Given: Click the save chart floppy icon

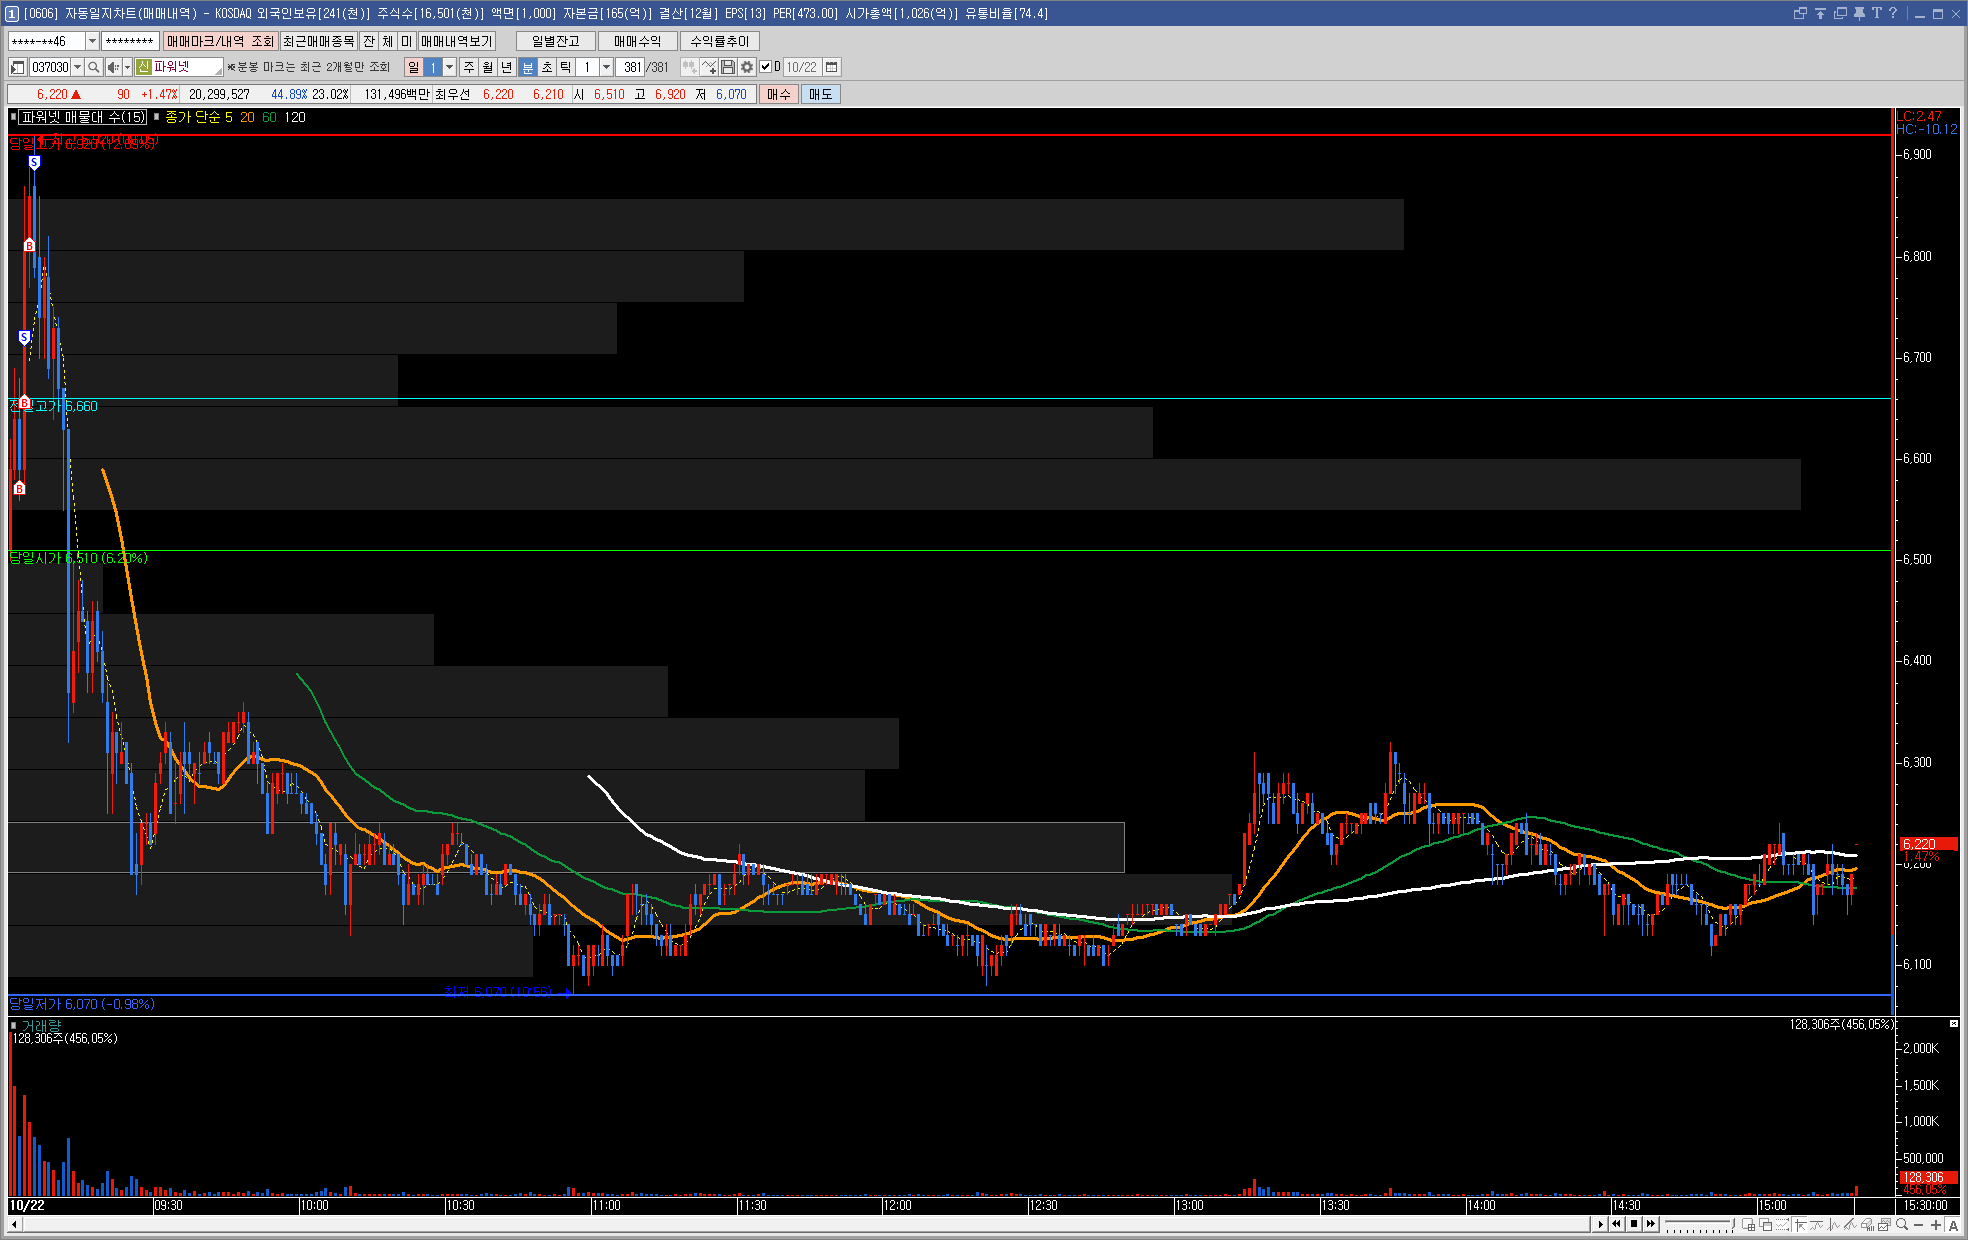Looking at the screenshot, I should [x=728, y=67].
